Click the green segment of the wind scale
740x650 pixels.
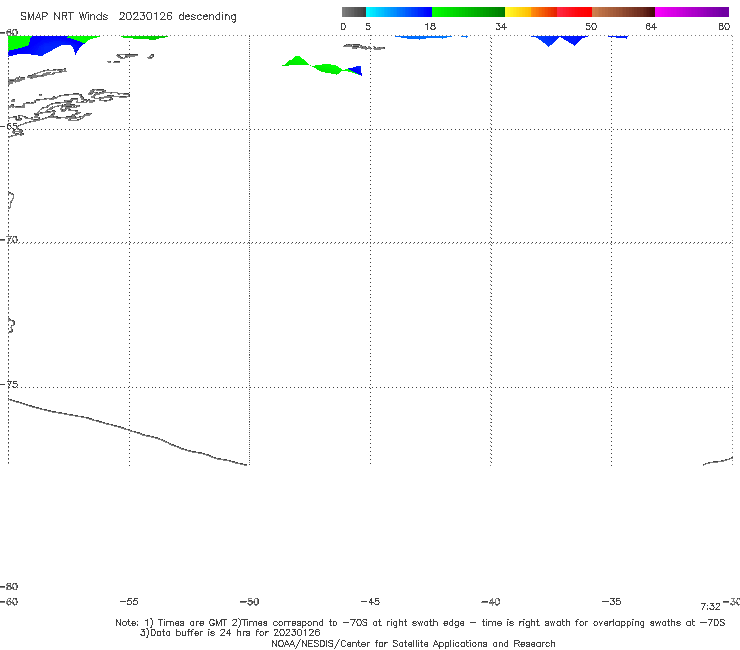(x=468, y=12)
